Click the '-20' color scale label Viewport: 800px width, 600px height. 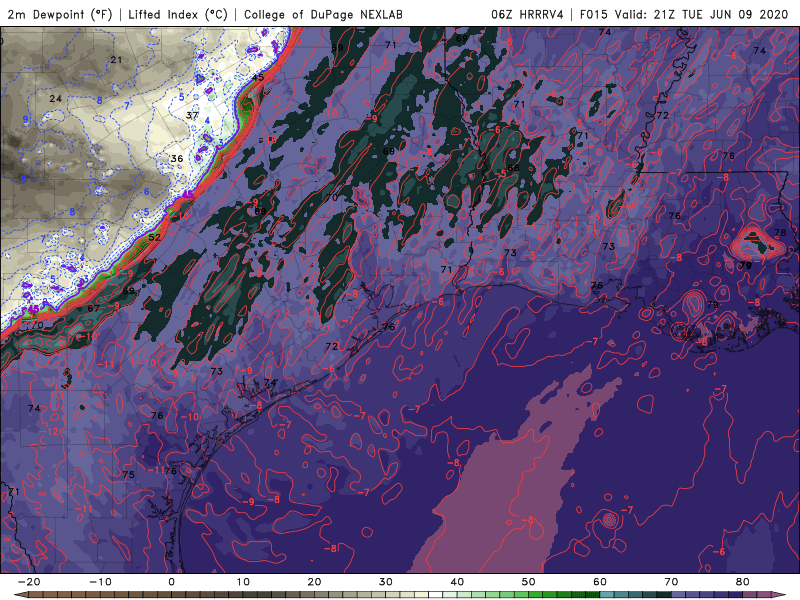[29, 582]
